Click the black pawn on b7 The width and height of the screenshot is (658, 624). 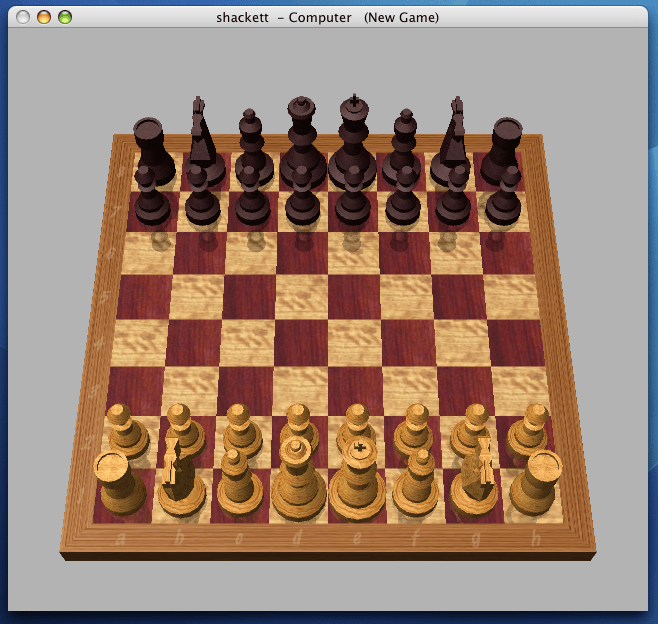(202, 196)
